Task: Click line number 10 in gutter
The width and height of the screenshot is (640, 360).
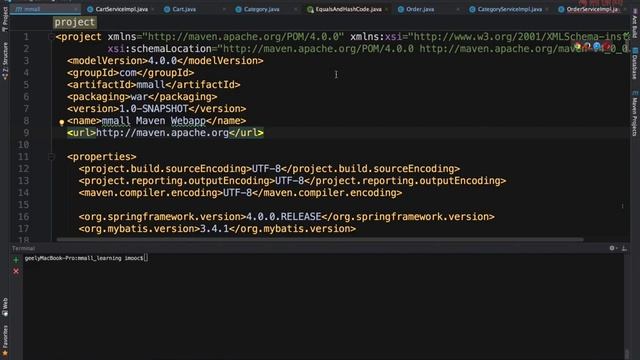Action: [24, 145]
